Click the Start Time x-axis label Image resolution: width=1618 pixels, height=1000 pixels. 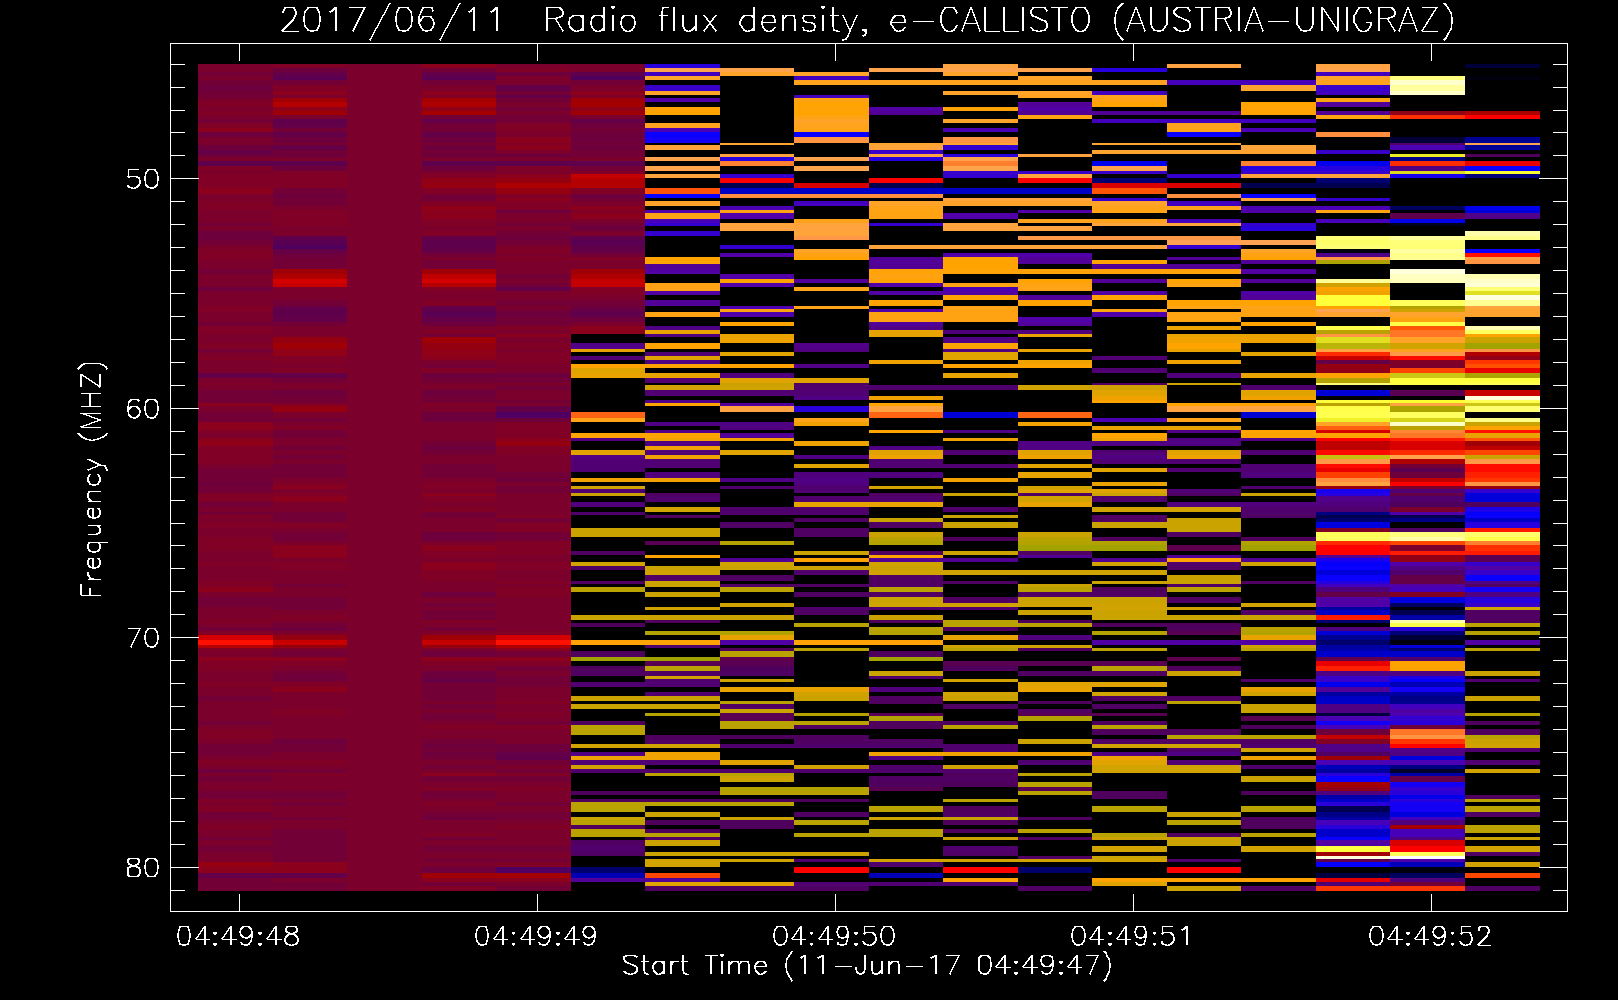[x=867, y=966]
